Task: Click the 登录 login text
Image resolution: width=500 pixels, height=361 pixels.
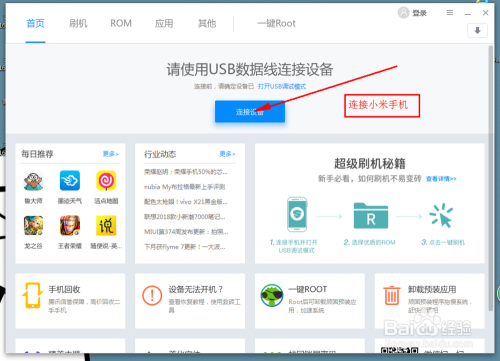Action: coord(419,13)
